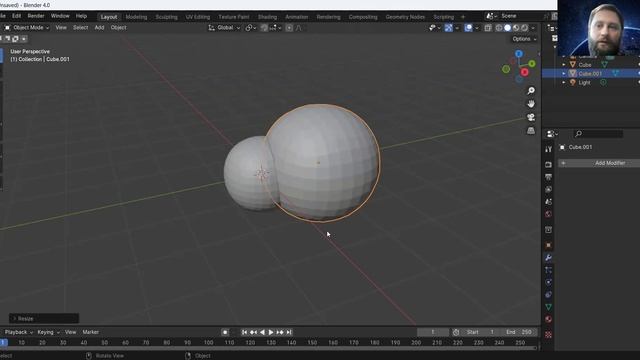Toggle X-ray view button
640x360 pixels.
click(x=488, y=28)
